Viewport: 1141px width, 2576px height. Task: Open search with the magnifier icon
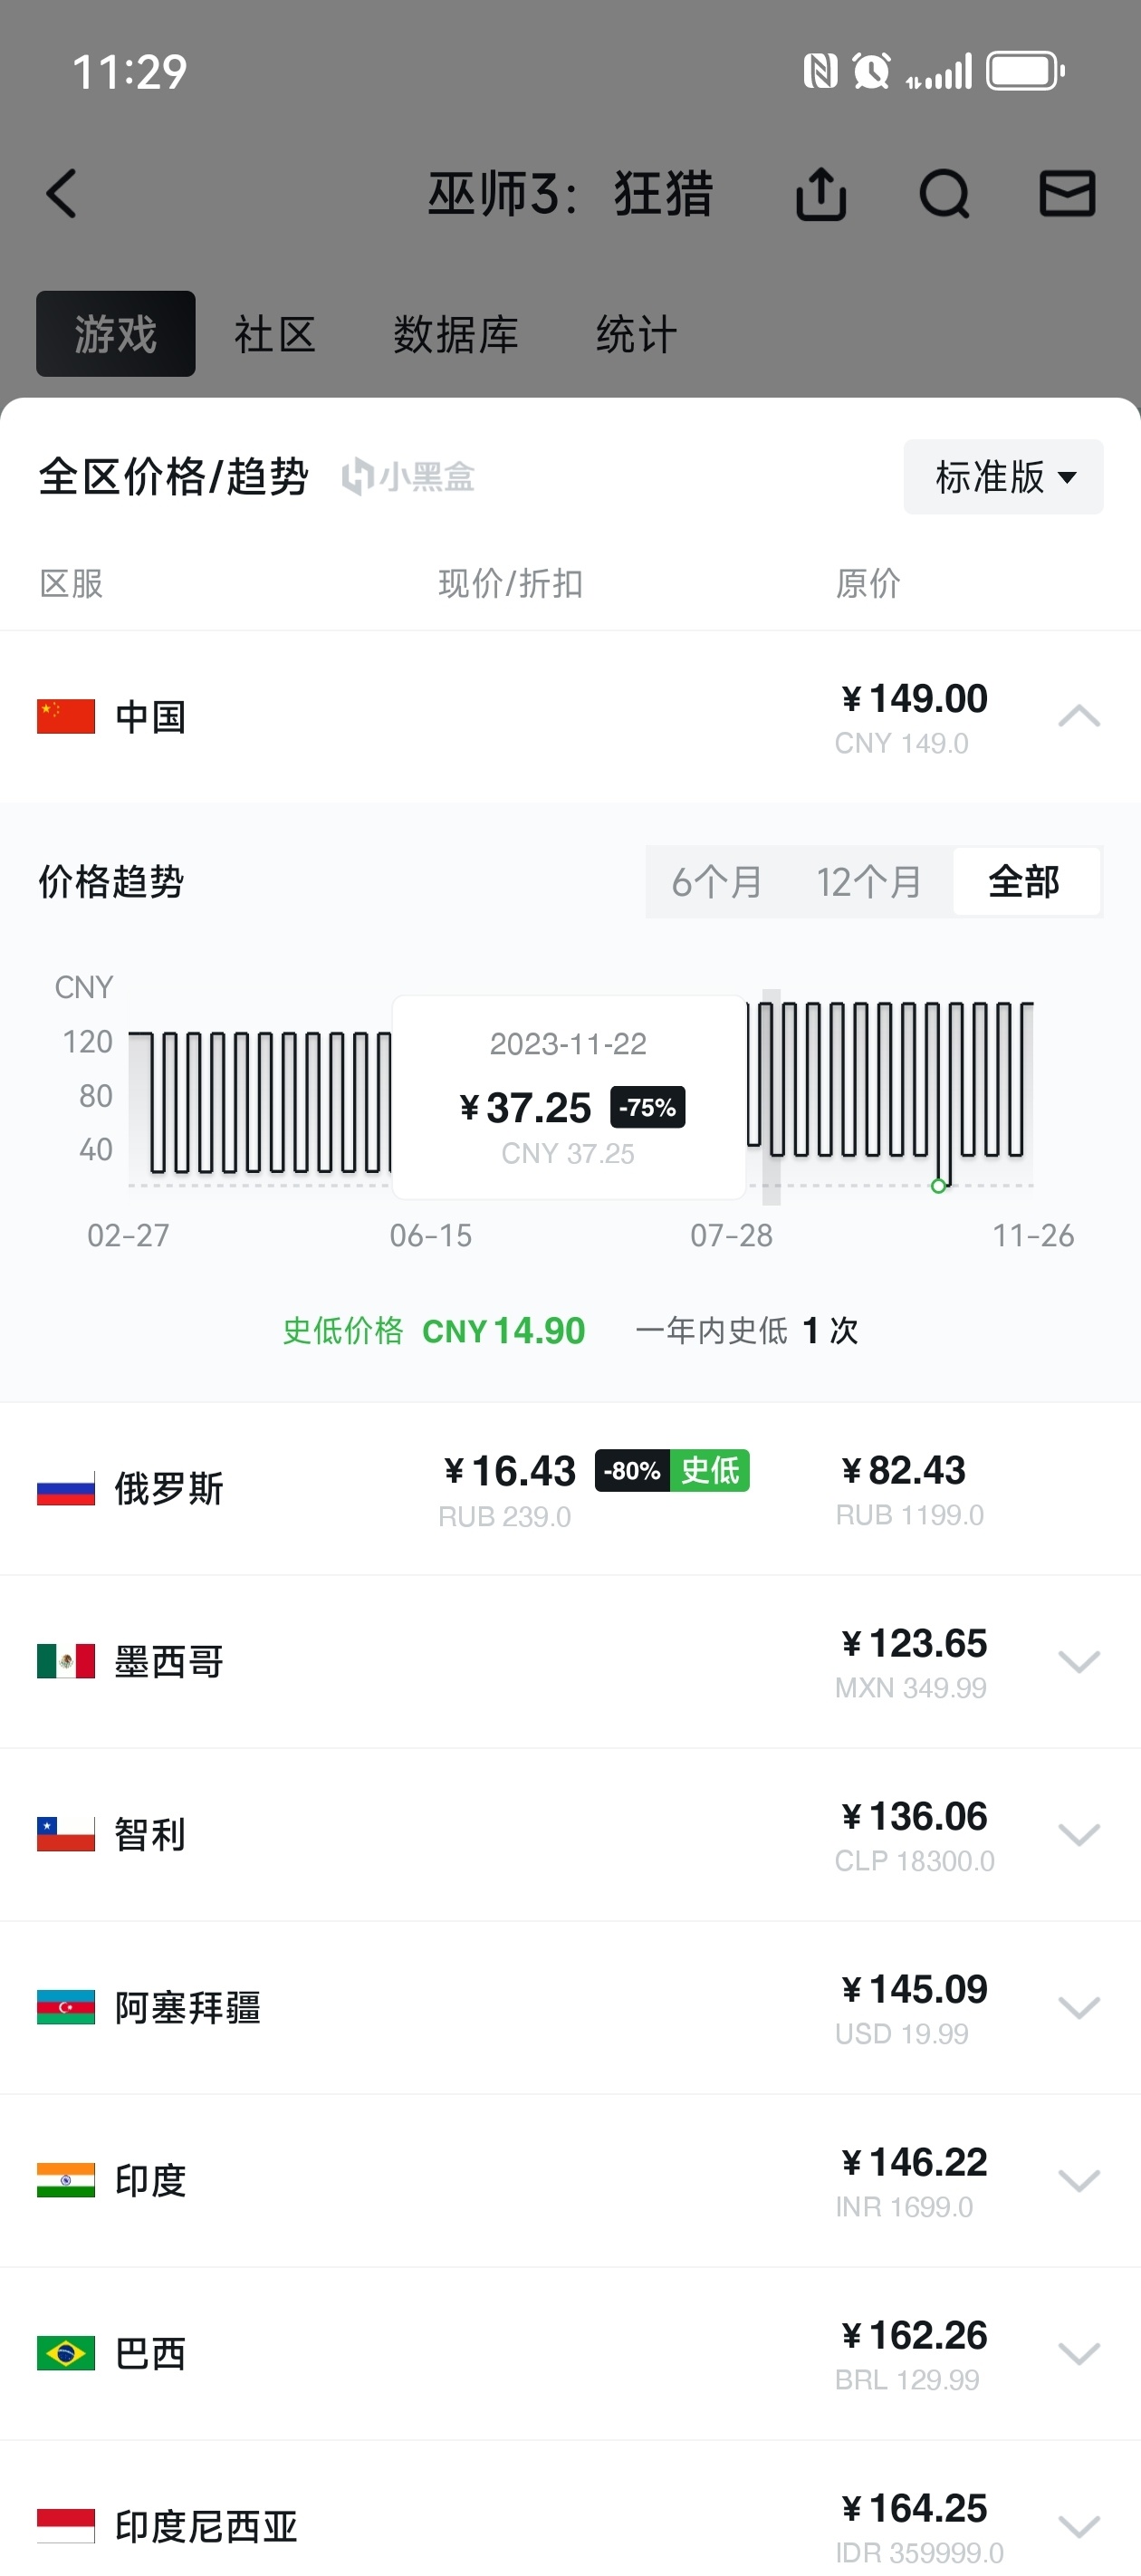[x=944, y=193]
